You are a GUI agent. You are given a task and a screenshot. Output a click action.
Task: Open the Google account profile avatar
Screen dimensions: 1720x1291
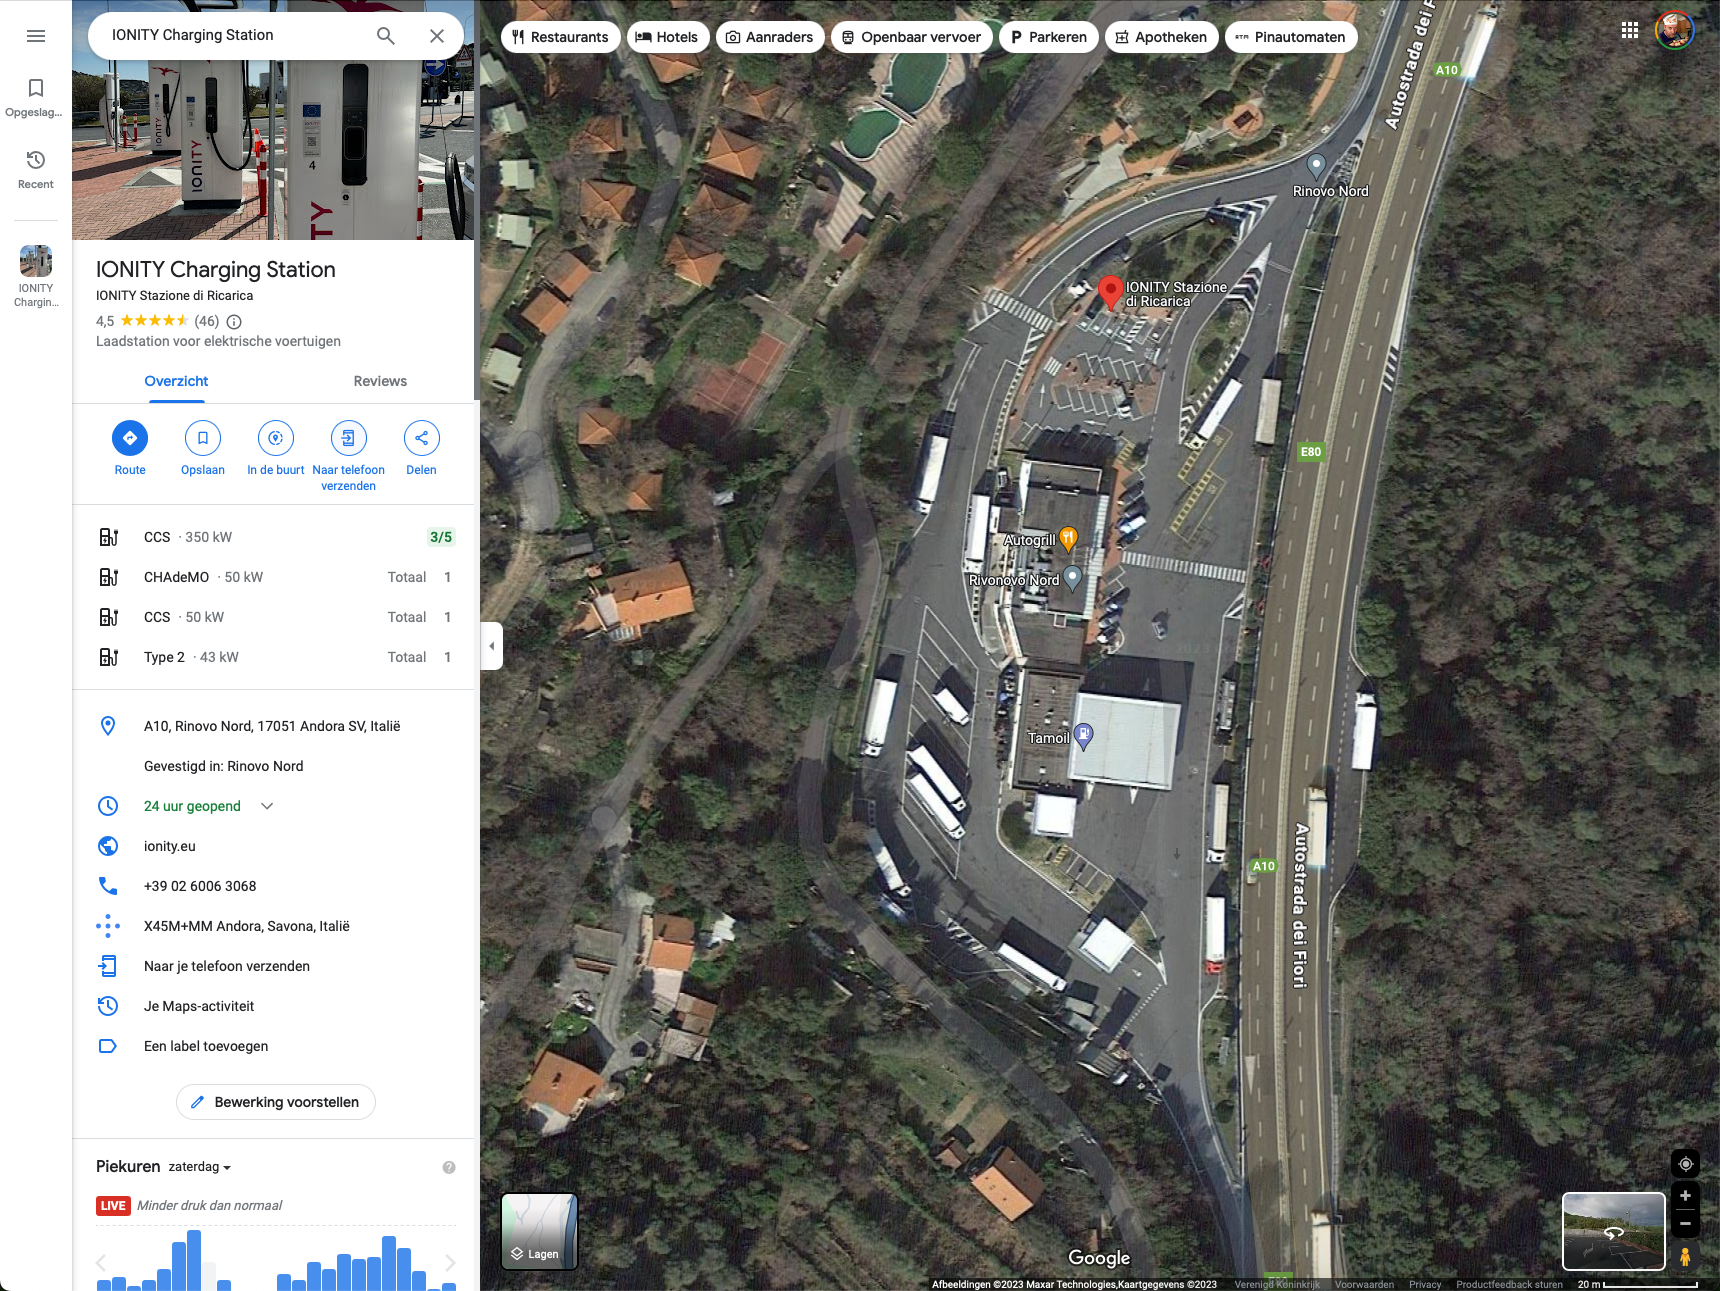[x=1674, y=30]
